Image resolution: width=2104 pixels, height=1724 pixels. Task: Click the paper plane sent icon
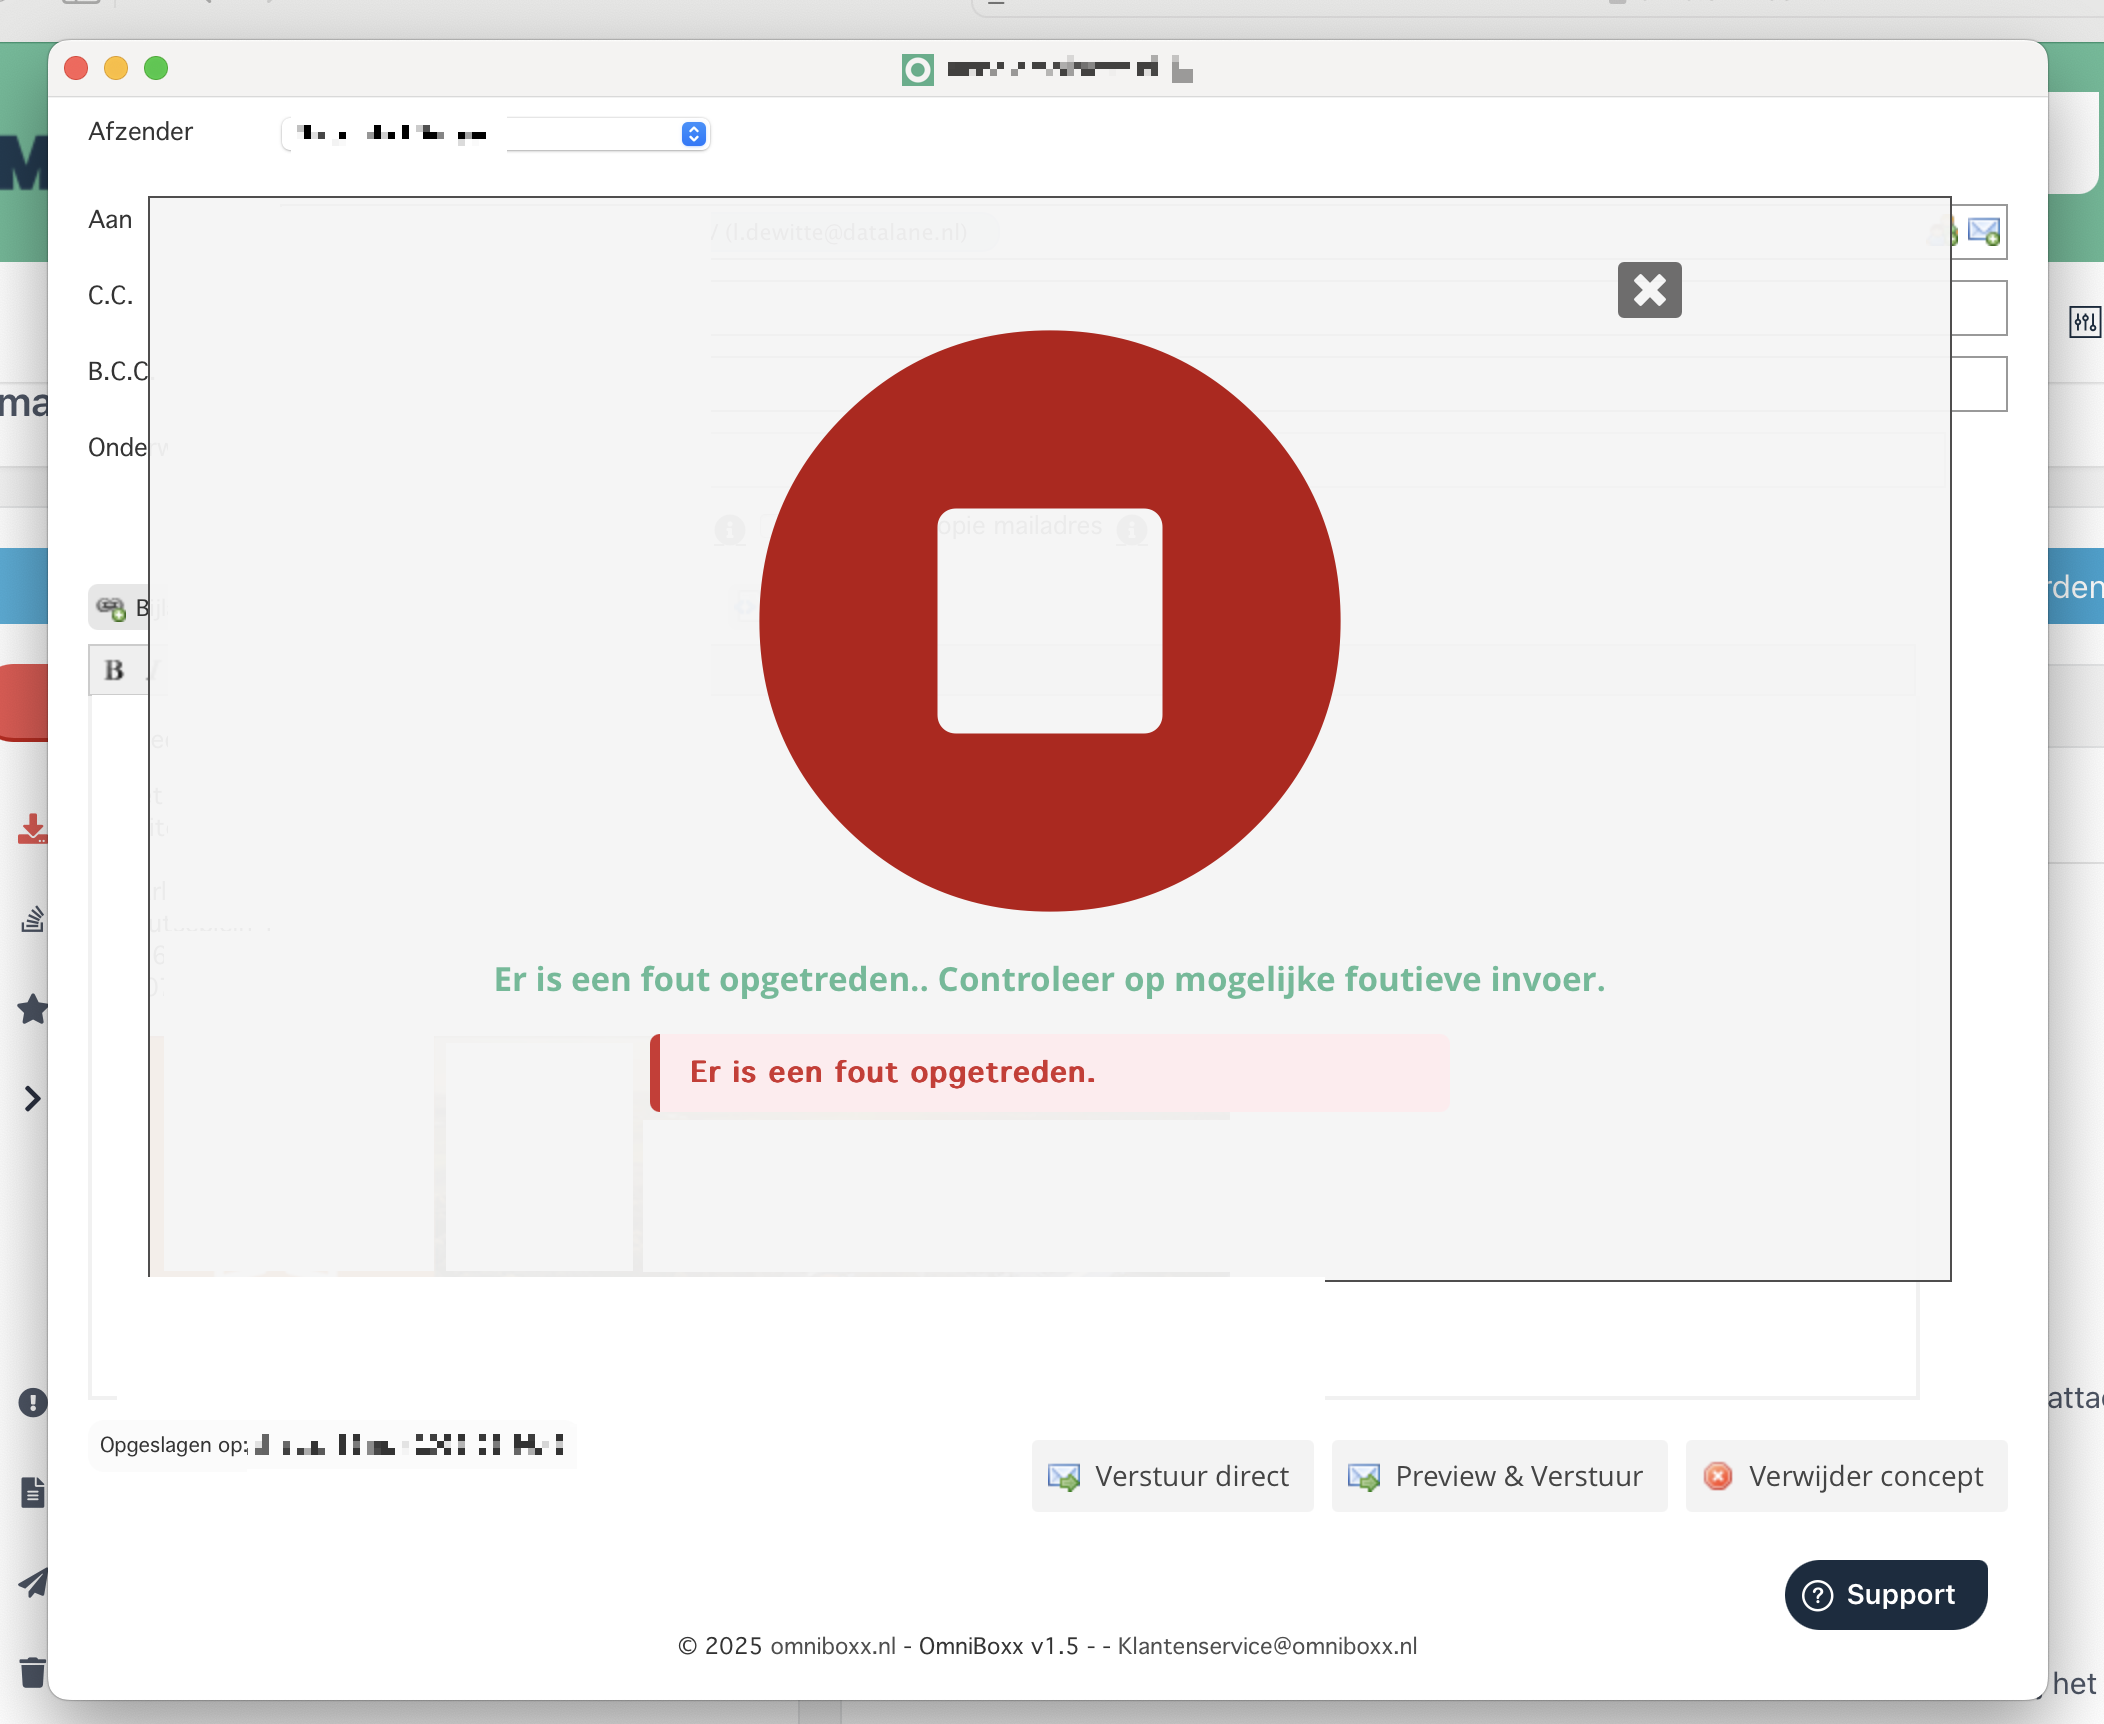(32, 1583)
